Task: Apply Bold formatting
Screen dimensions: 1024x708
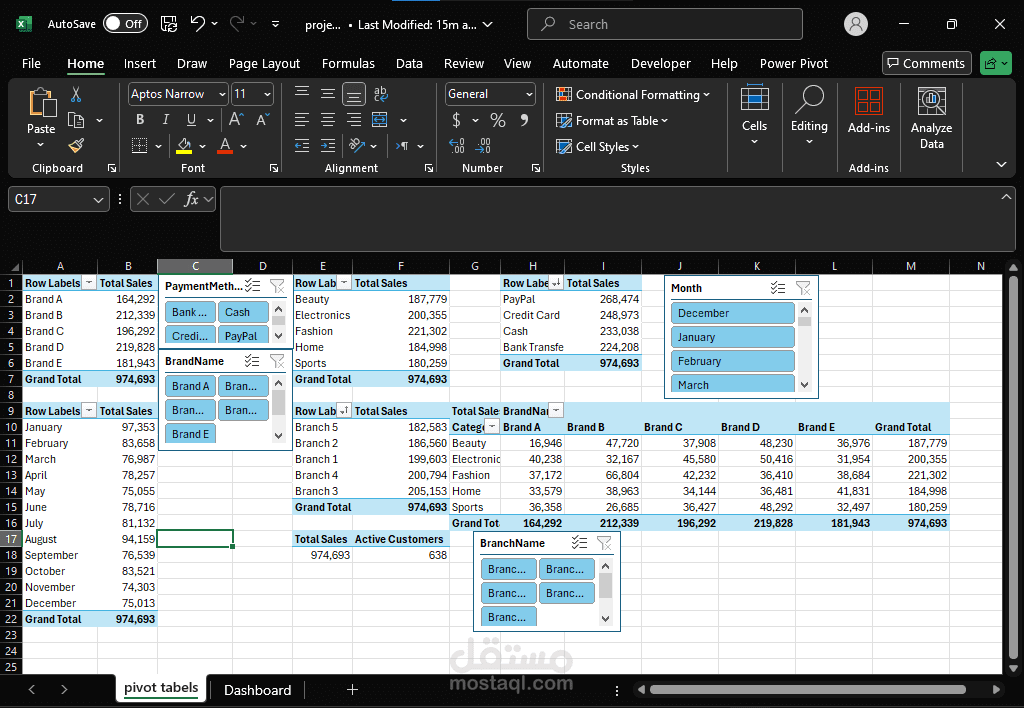Action: click(140, 120)
